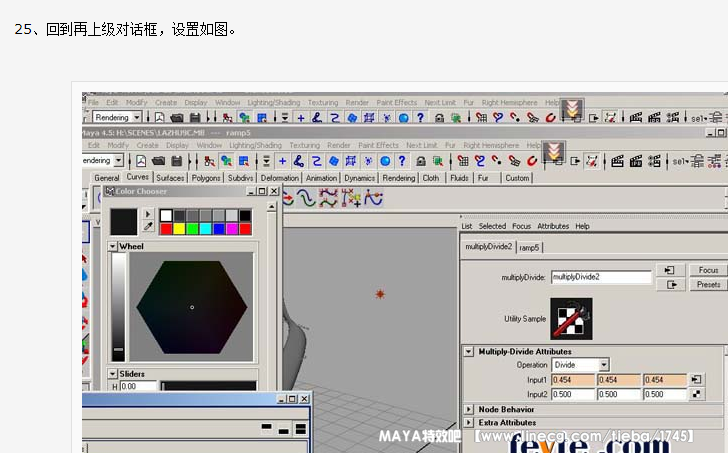The width and height of the screenshot is (728, 453).
Task: Click the output connection icon below the input connection icon
Action: click(x=670, y=284)
